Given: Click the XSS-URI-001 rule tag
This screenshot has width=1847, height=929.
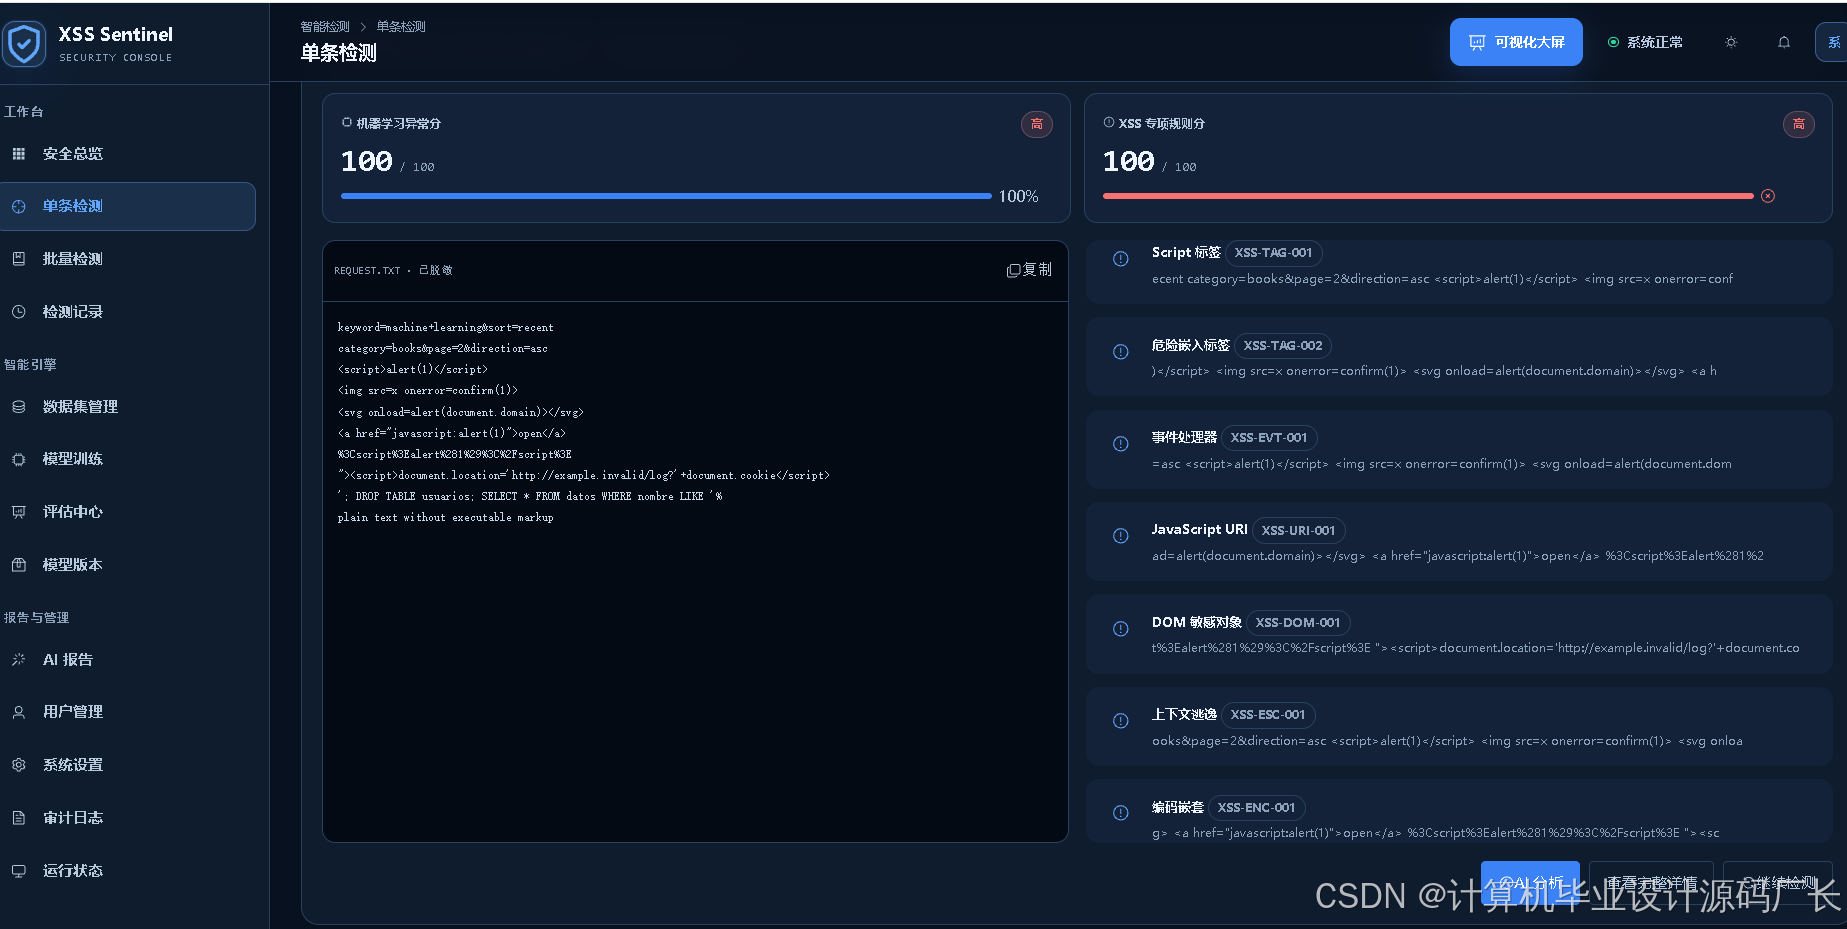Looking at the screenshot, I should click(x=1298, y=531).
